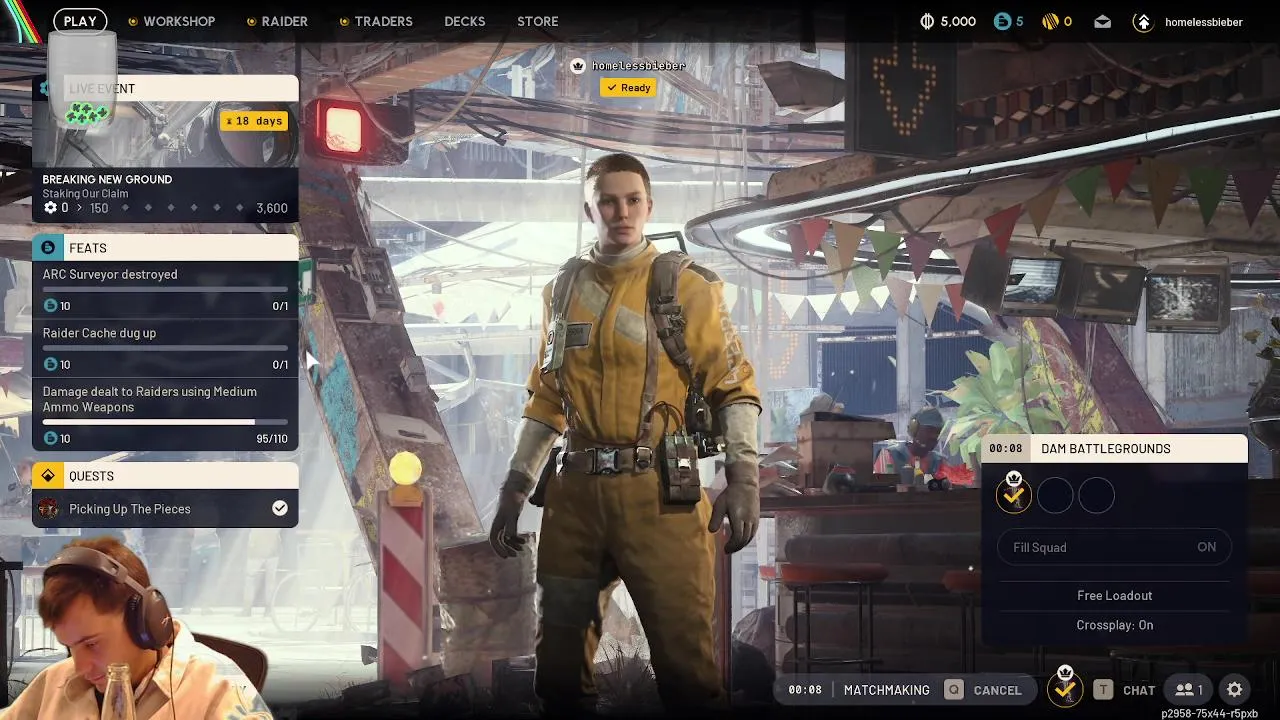Change the Free Loadout option

1114,595
